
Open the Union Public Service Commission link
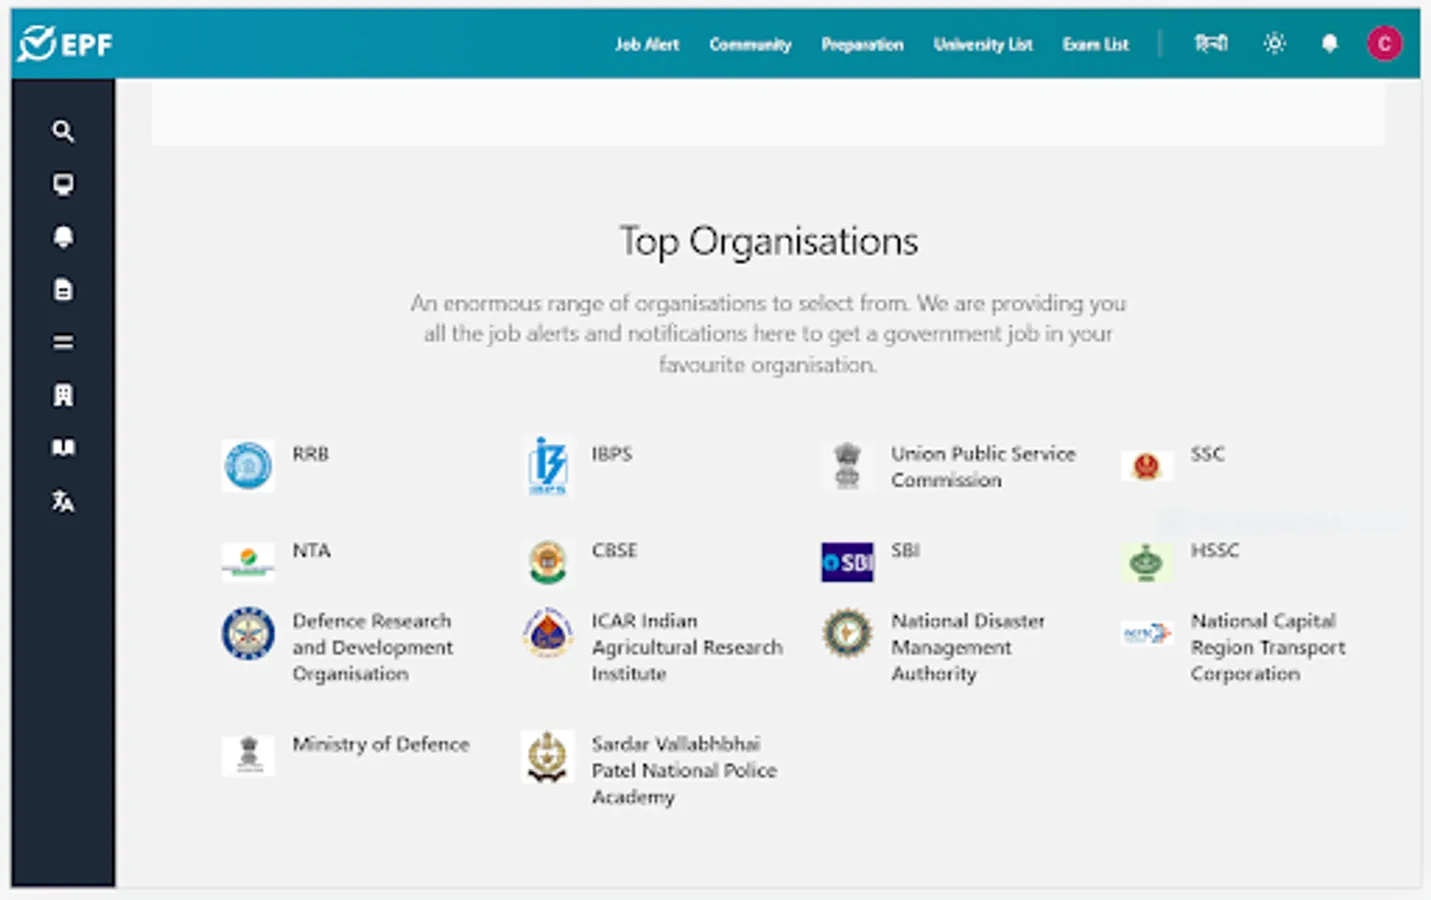pos(984,467)
